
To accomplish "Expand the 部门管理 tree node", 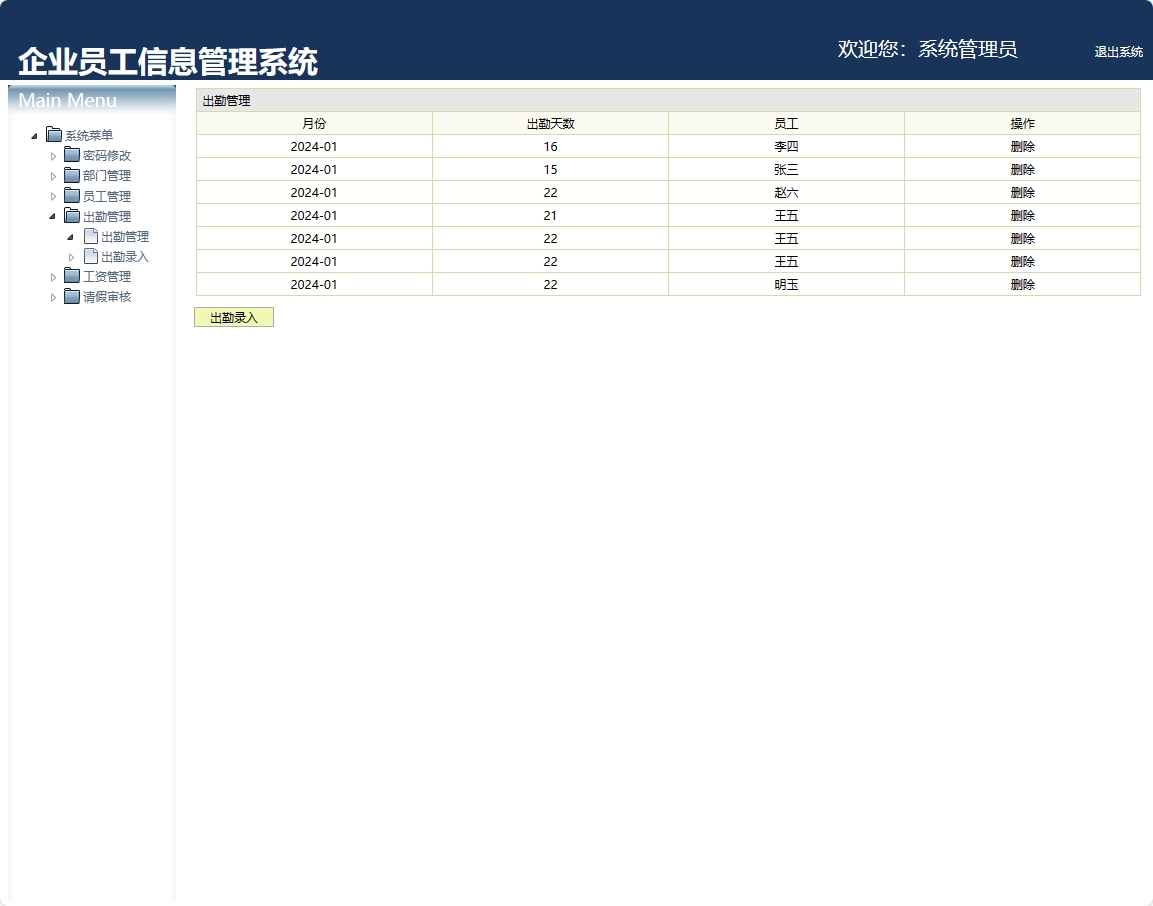I will click(x=55, y=175).
